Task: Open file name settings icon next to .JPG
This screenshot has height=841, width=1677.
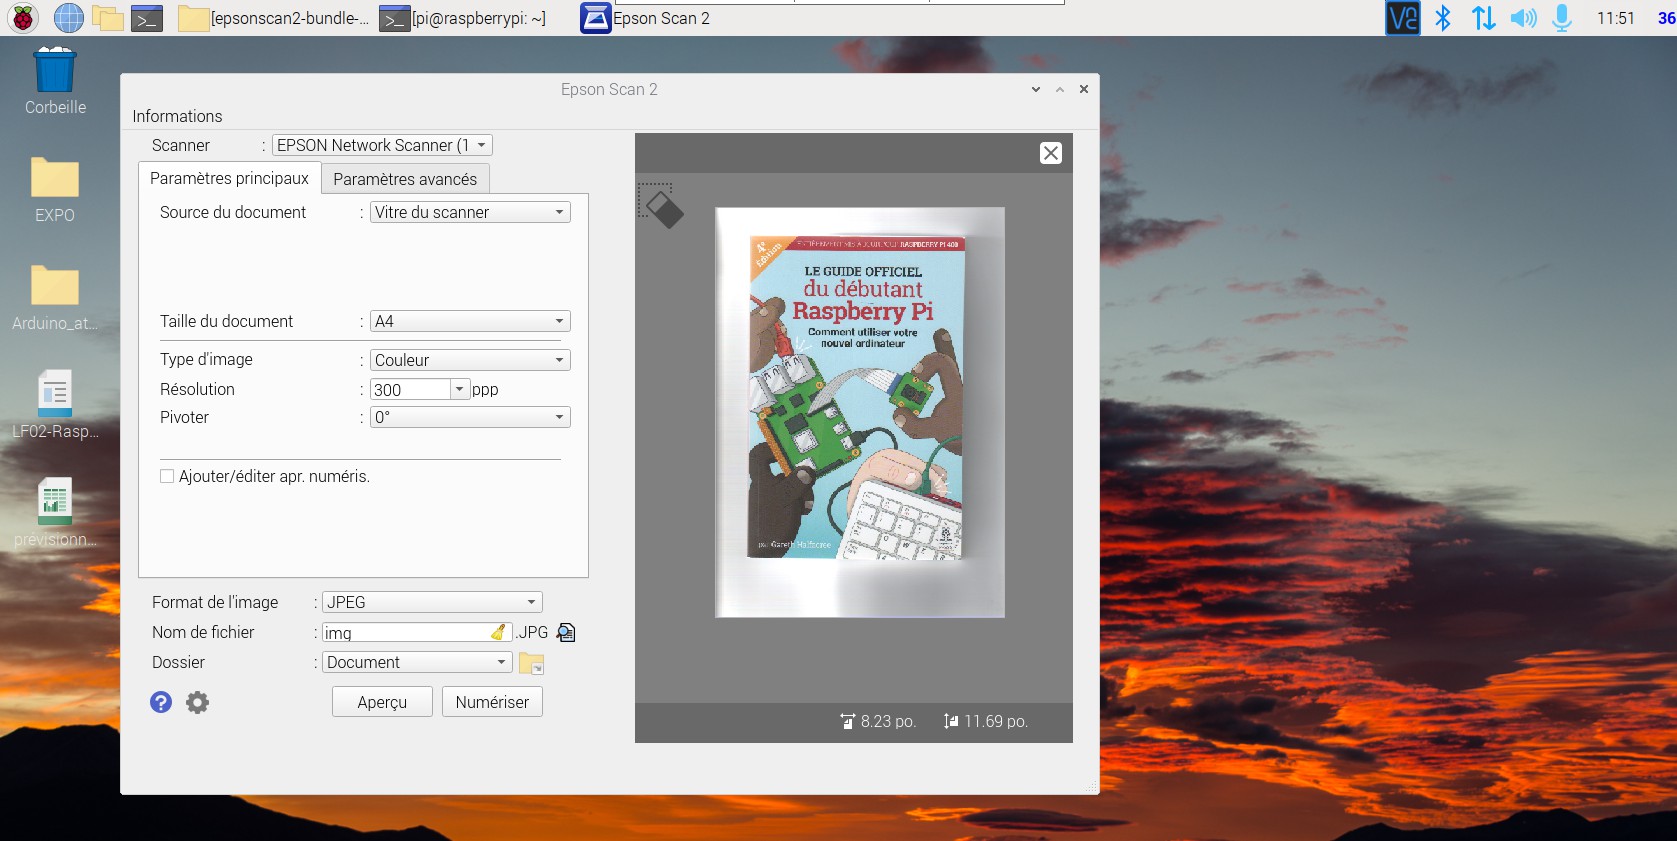Action: (x=566, y=632)
